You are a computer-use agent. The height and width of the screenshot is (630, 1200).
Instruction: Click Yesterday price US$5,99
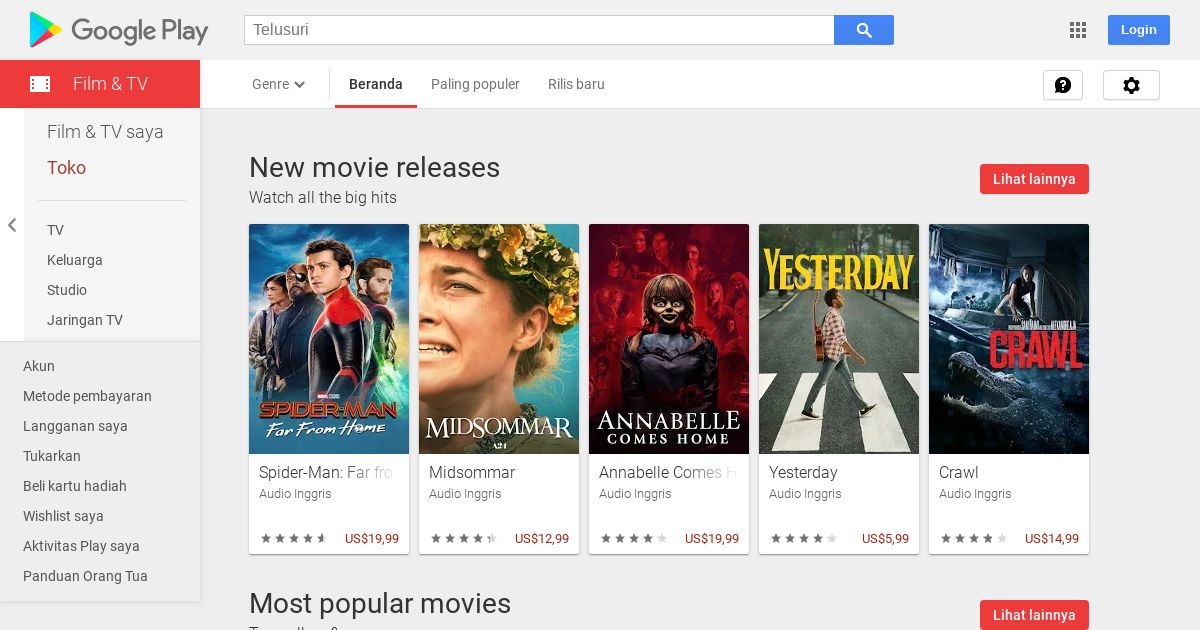point(885,539)
